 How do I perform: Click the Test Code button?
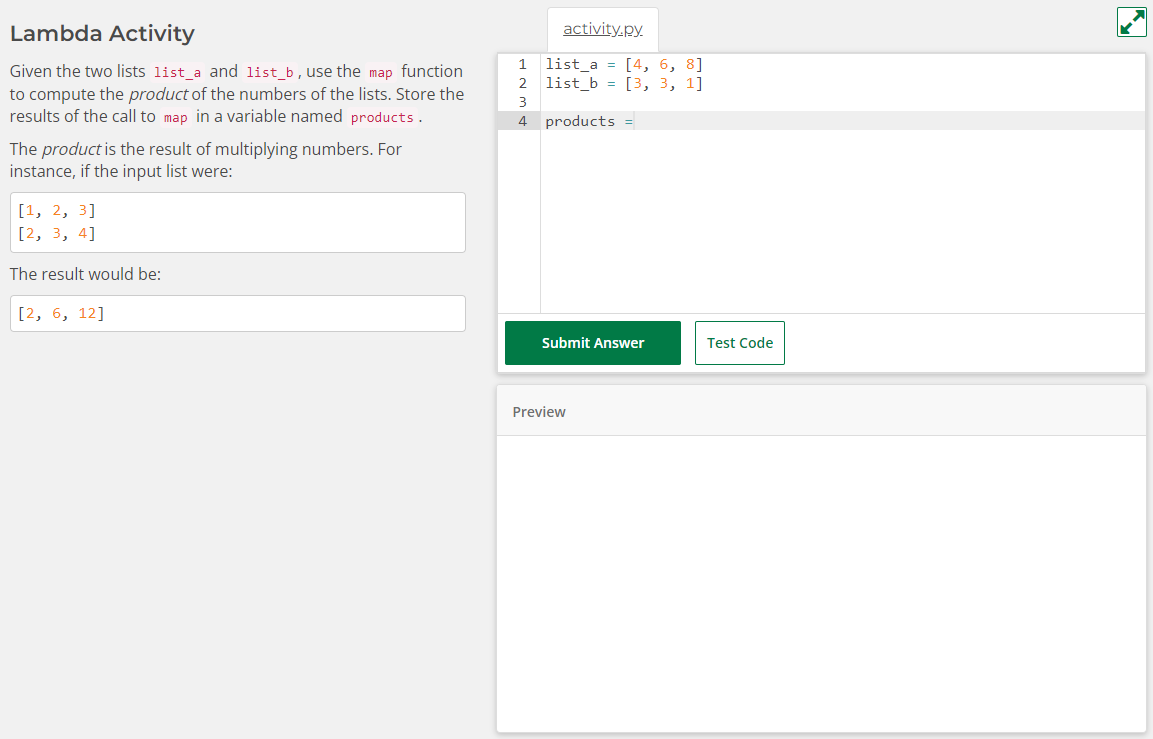coord(739,342)
